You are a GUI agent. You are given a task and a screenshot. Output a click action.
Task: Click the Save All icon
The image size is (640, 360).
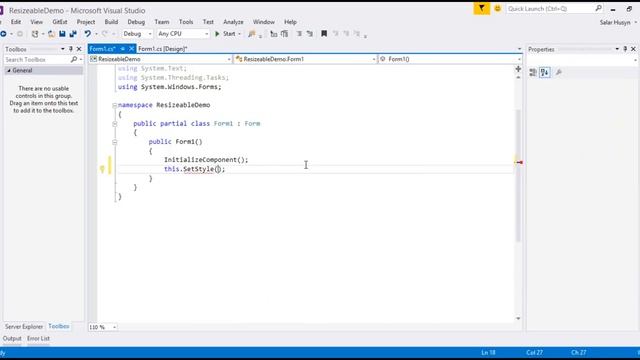(73, 34)
